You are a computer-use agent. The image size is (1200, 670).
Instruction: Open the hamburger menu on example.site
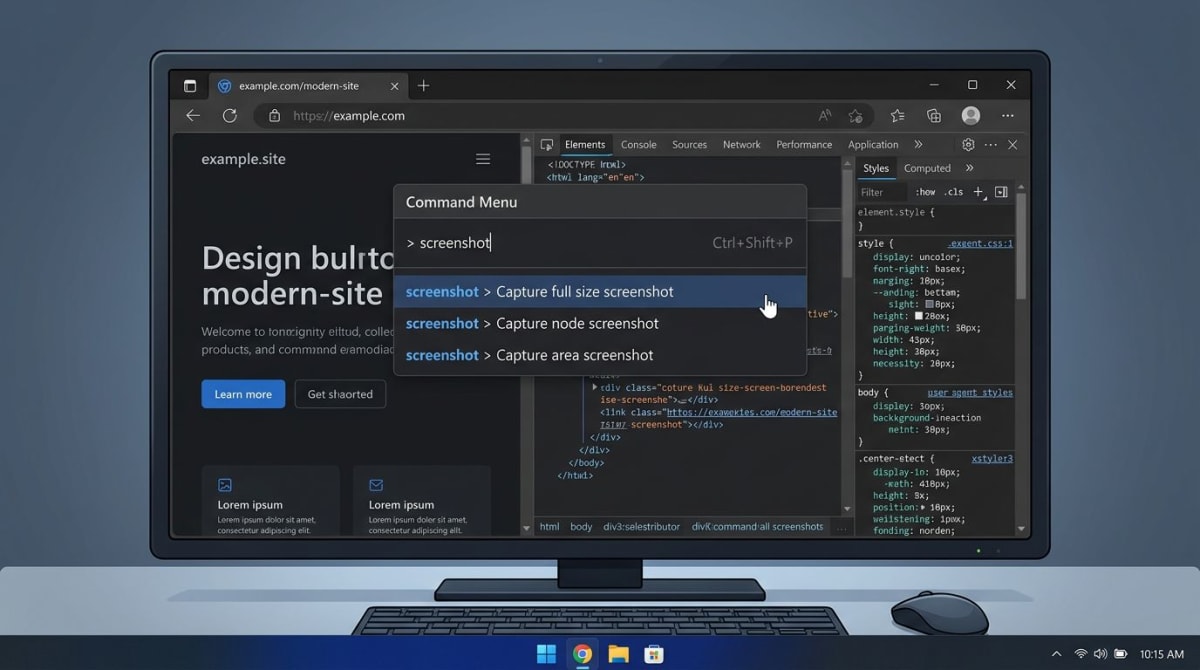(483, 159)
